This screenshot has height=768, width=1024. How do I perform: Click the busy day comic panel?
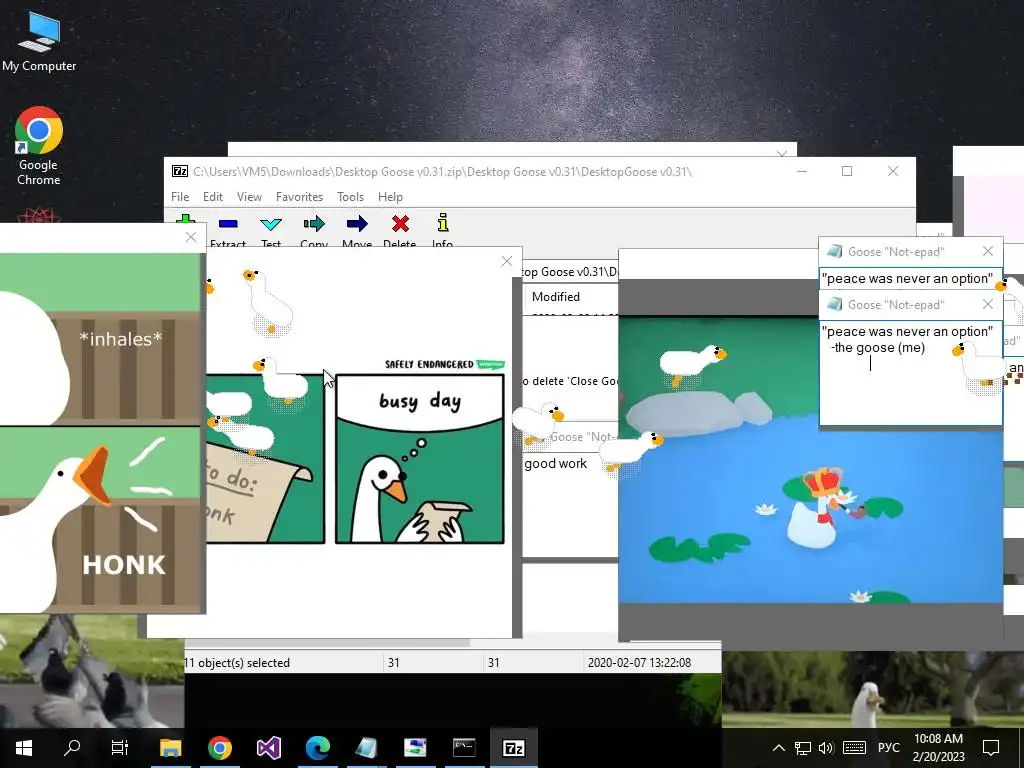point(420,458)
